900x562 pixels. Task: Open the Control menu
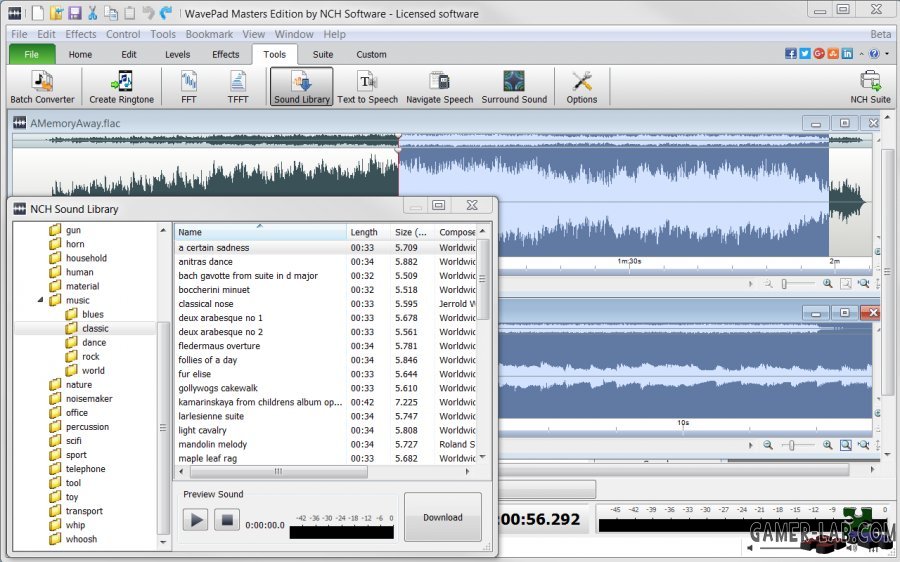[x=123, y=34]
